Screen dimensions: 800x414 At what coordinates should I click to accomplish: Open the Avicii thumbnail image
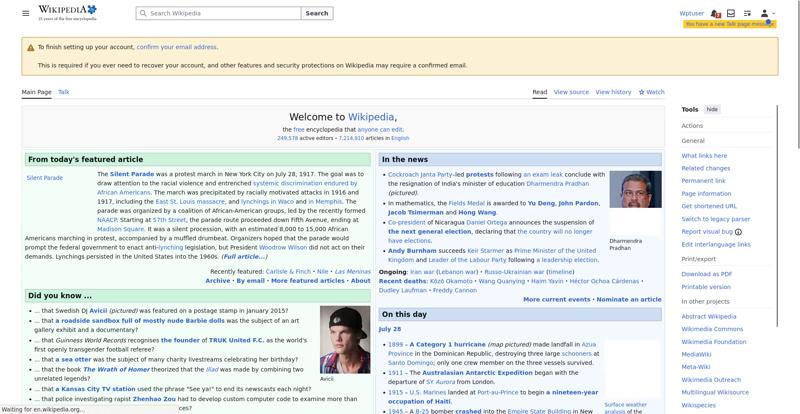pyautogui.click(x=345, y=339)
